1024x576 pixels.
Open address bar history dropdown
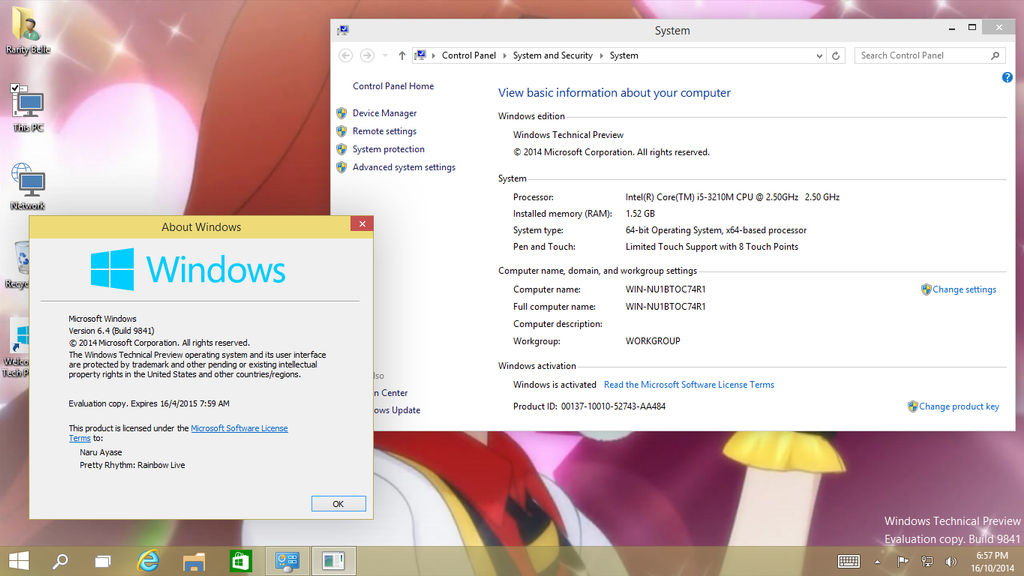[x=819, y=56]
